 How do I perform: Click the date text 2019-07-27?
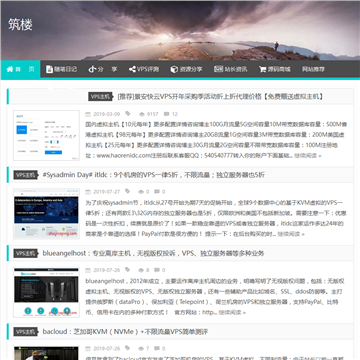[106, 192]
